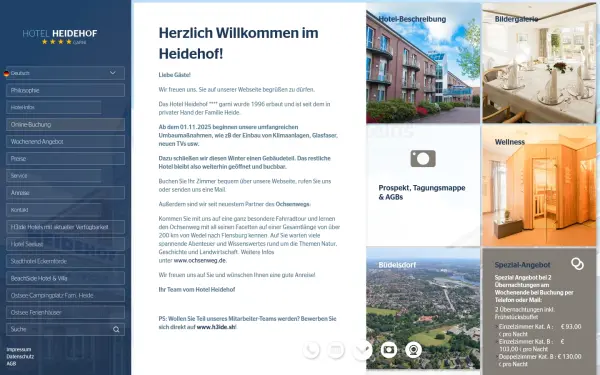Click the phone icon in bottom circle bar
600x375 pixels.
tap(311, 350)
